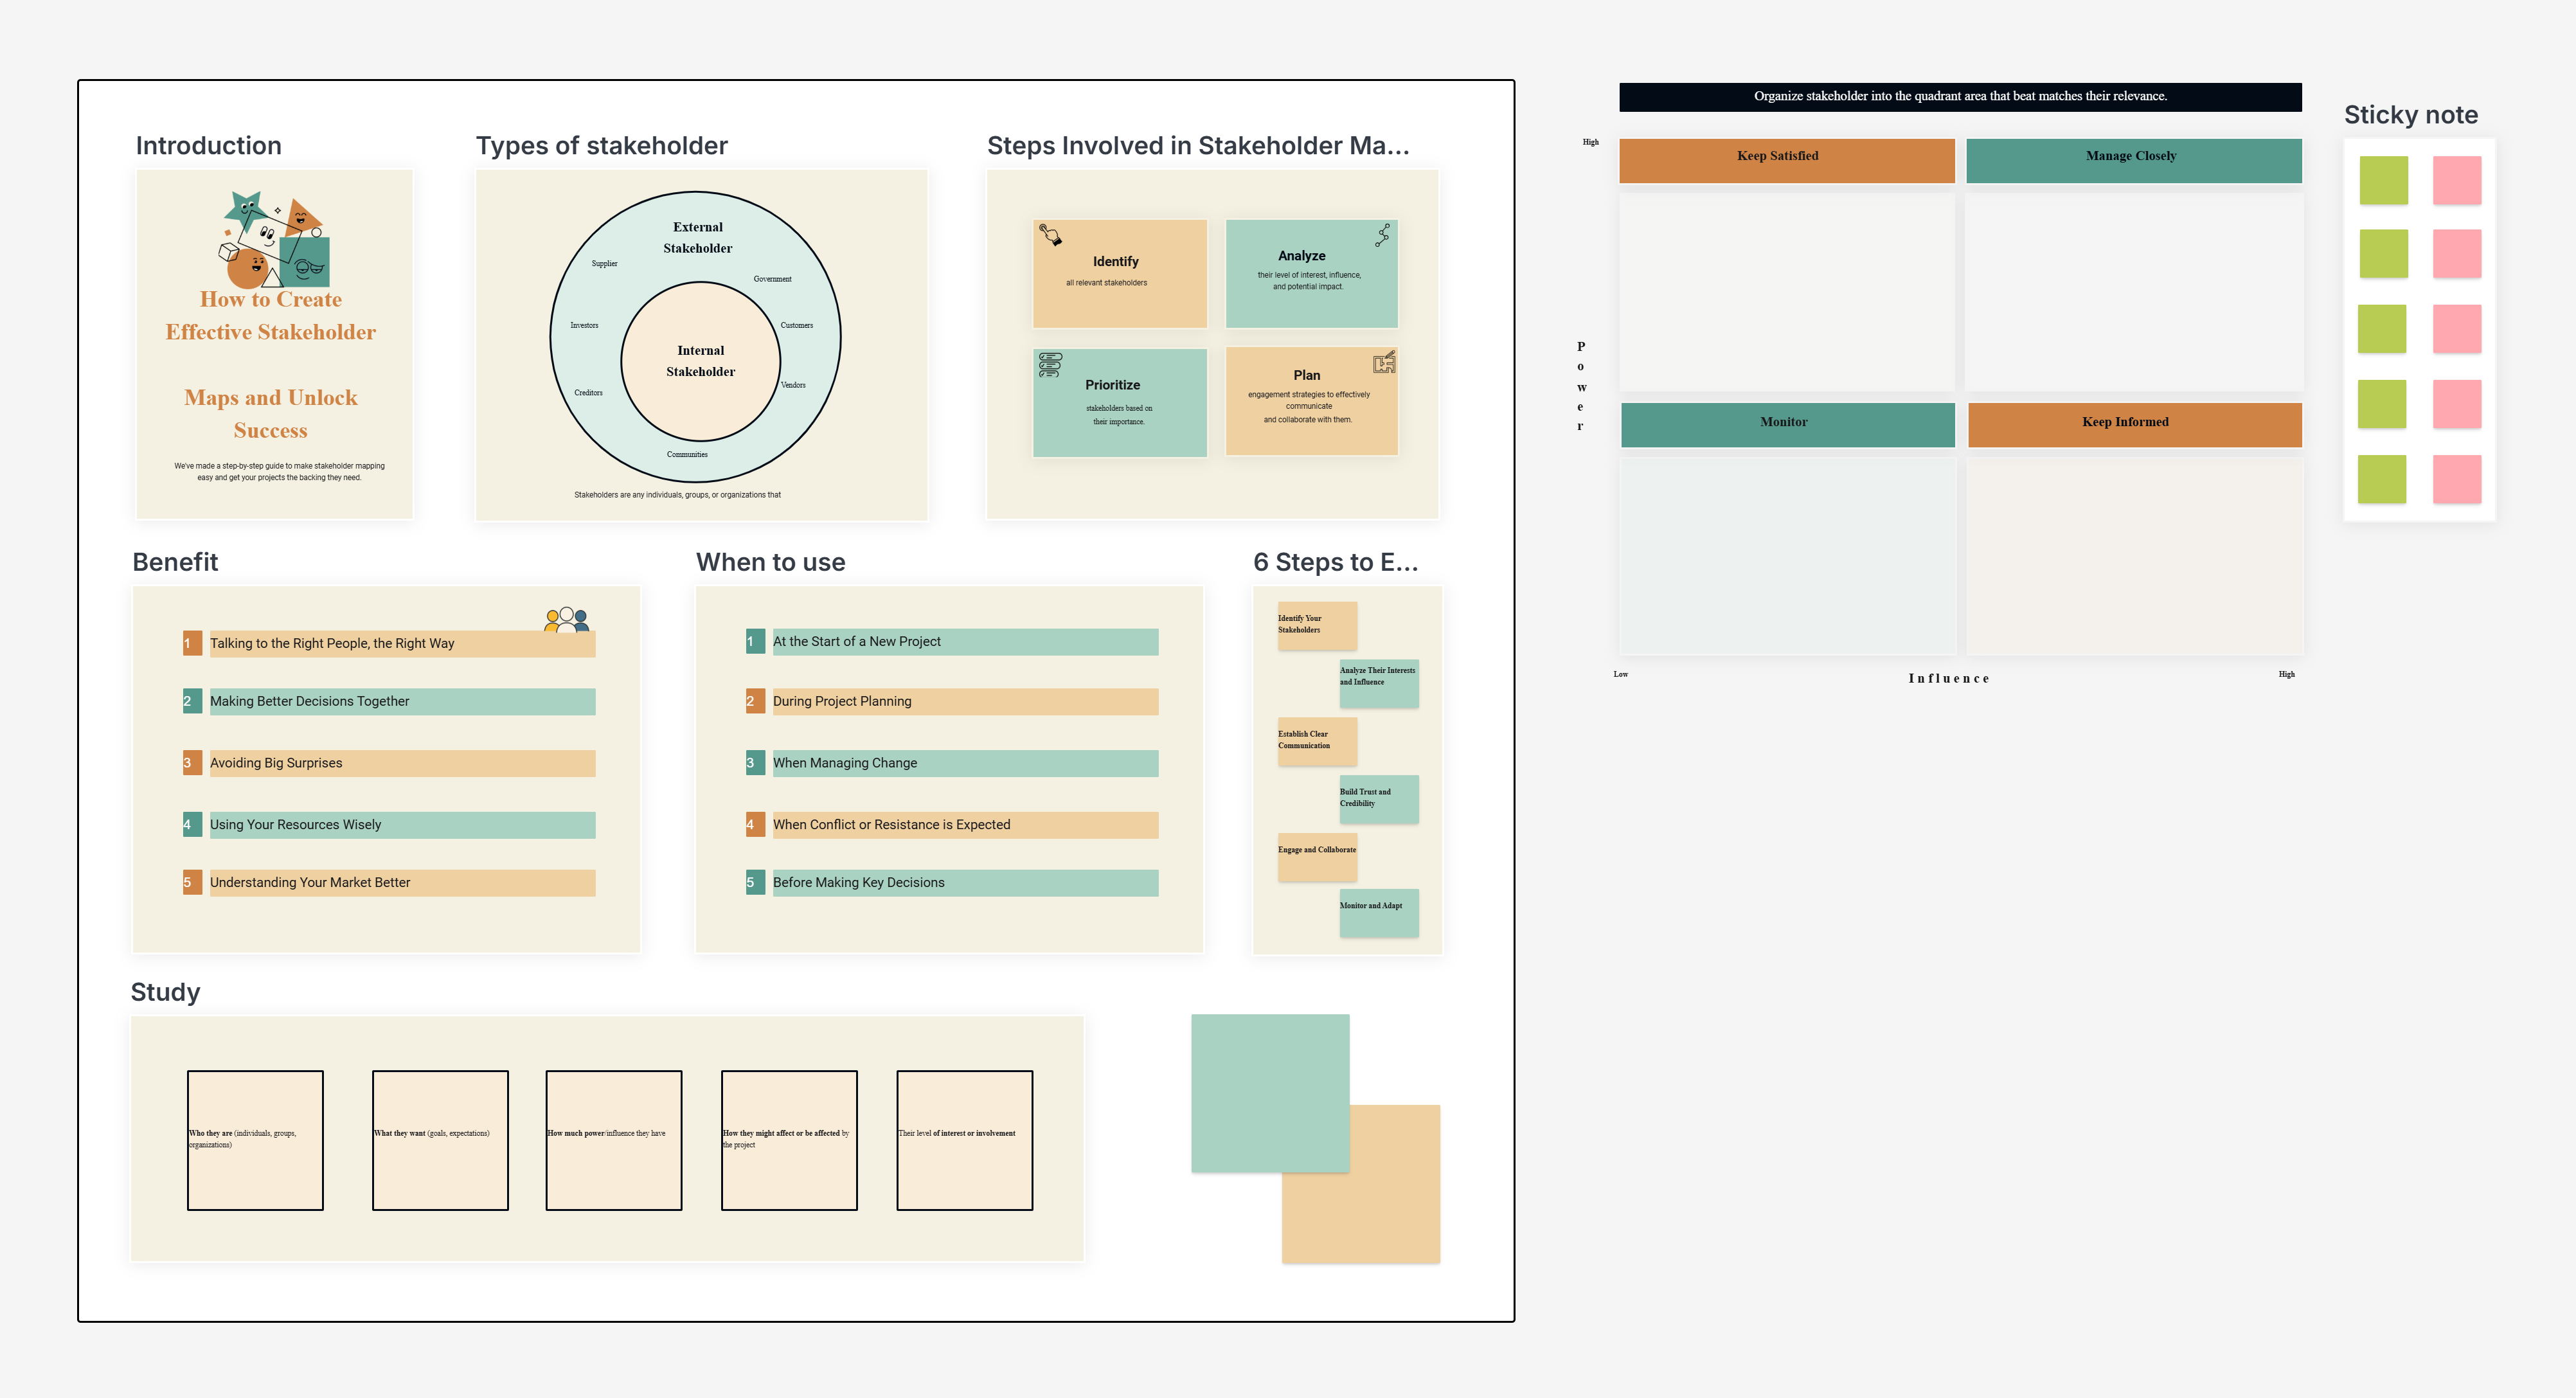The image size is (2576, 1398).
Task: Click the people group icon in Benefit section
Action: (x=567, y=619)
